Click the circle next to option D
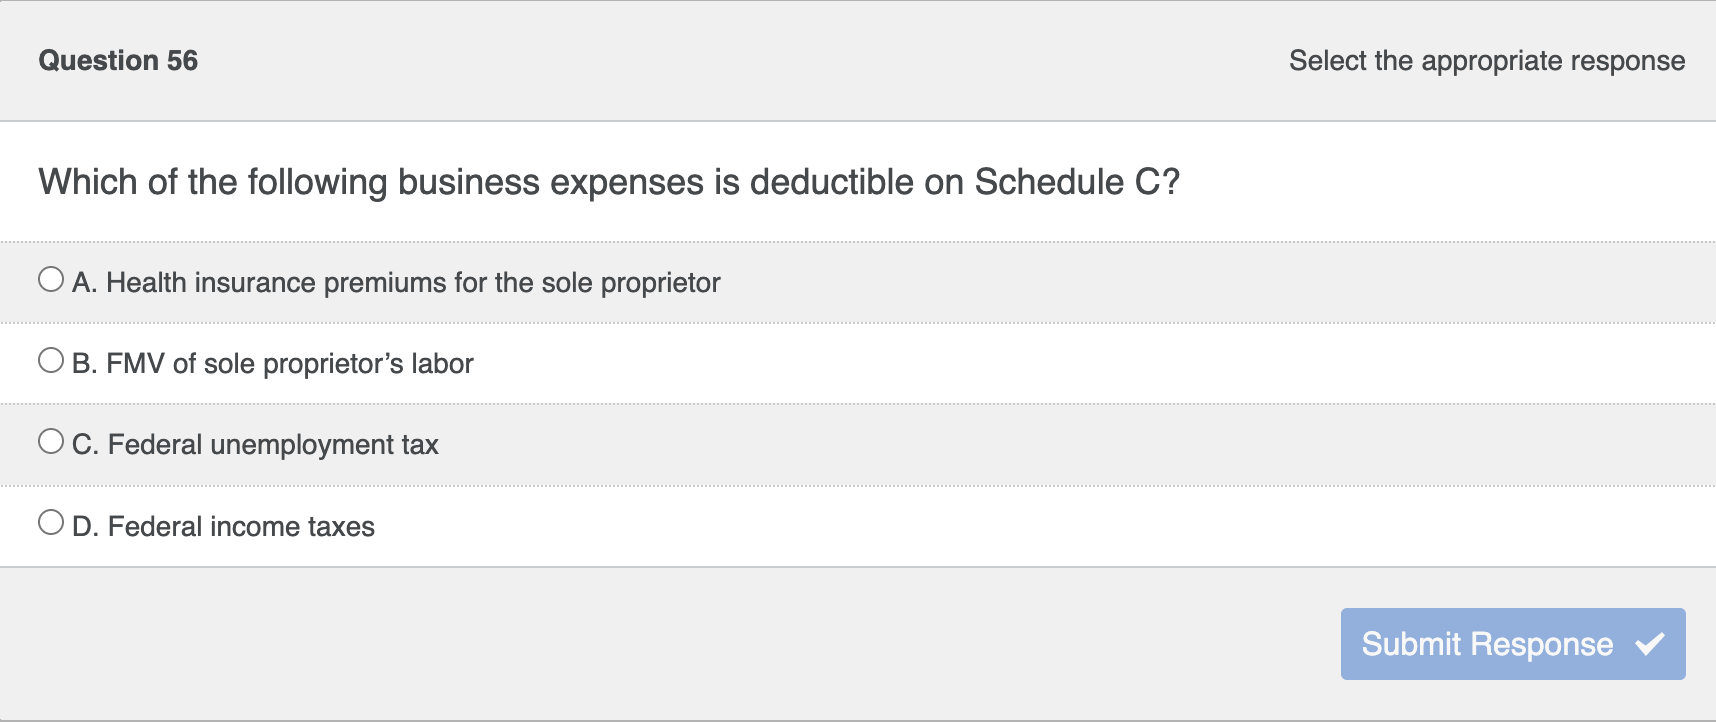The image size is (1716, 722). coord(51,519)
